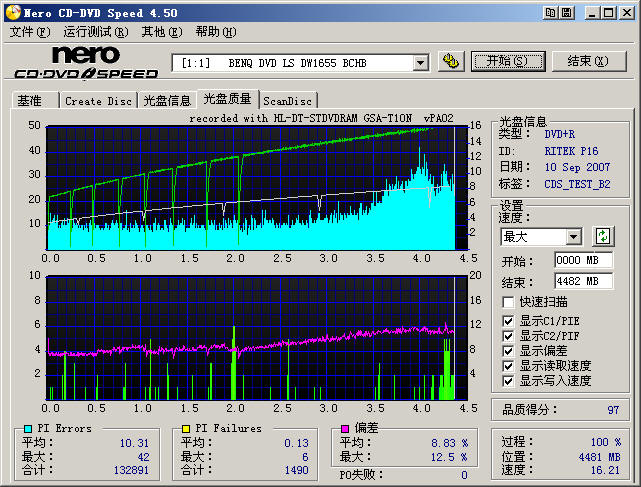Click the PI Errors average 10.31
Viewport: 641px width, 487px height.
point(134,443)
